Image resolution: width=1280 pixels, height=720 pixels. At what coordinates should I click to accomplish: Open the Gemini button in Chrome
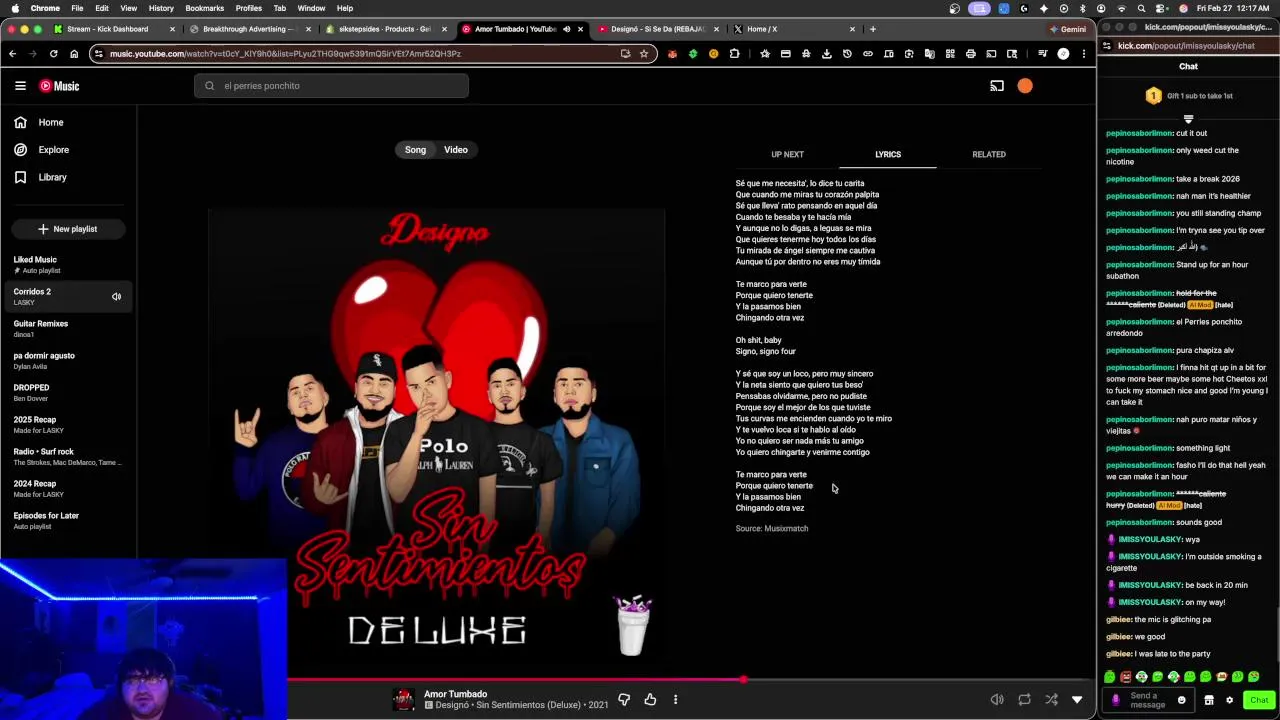coord(1068,29)
